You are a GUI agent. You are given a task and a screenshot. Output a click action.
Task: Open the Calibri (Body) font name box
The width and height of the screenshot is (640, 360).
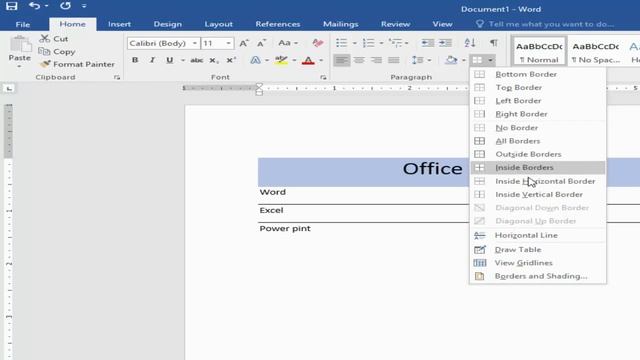[163, 43]
